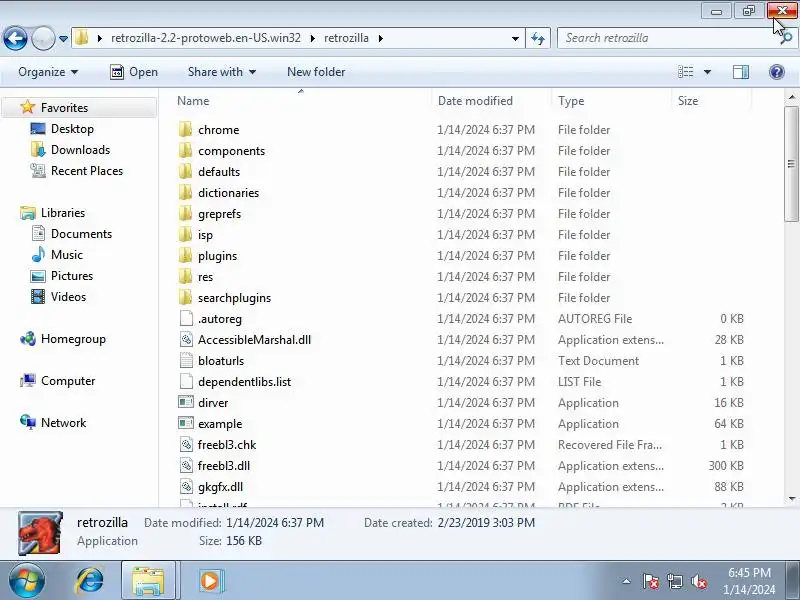Open the Documents library

[x=81, y=233]
